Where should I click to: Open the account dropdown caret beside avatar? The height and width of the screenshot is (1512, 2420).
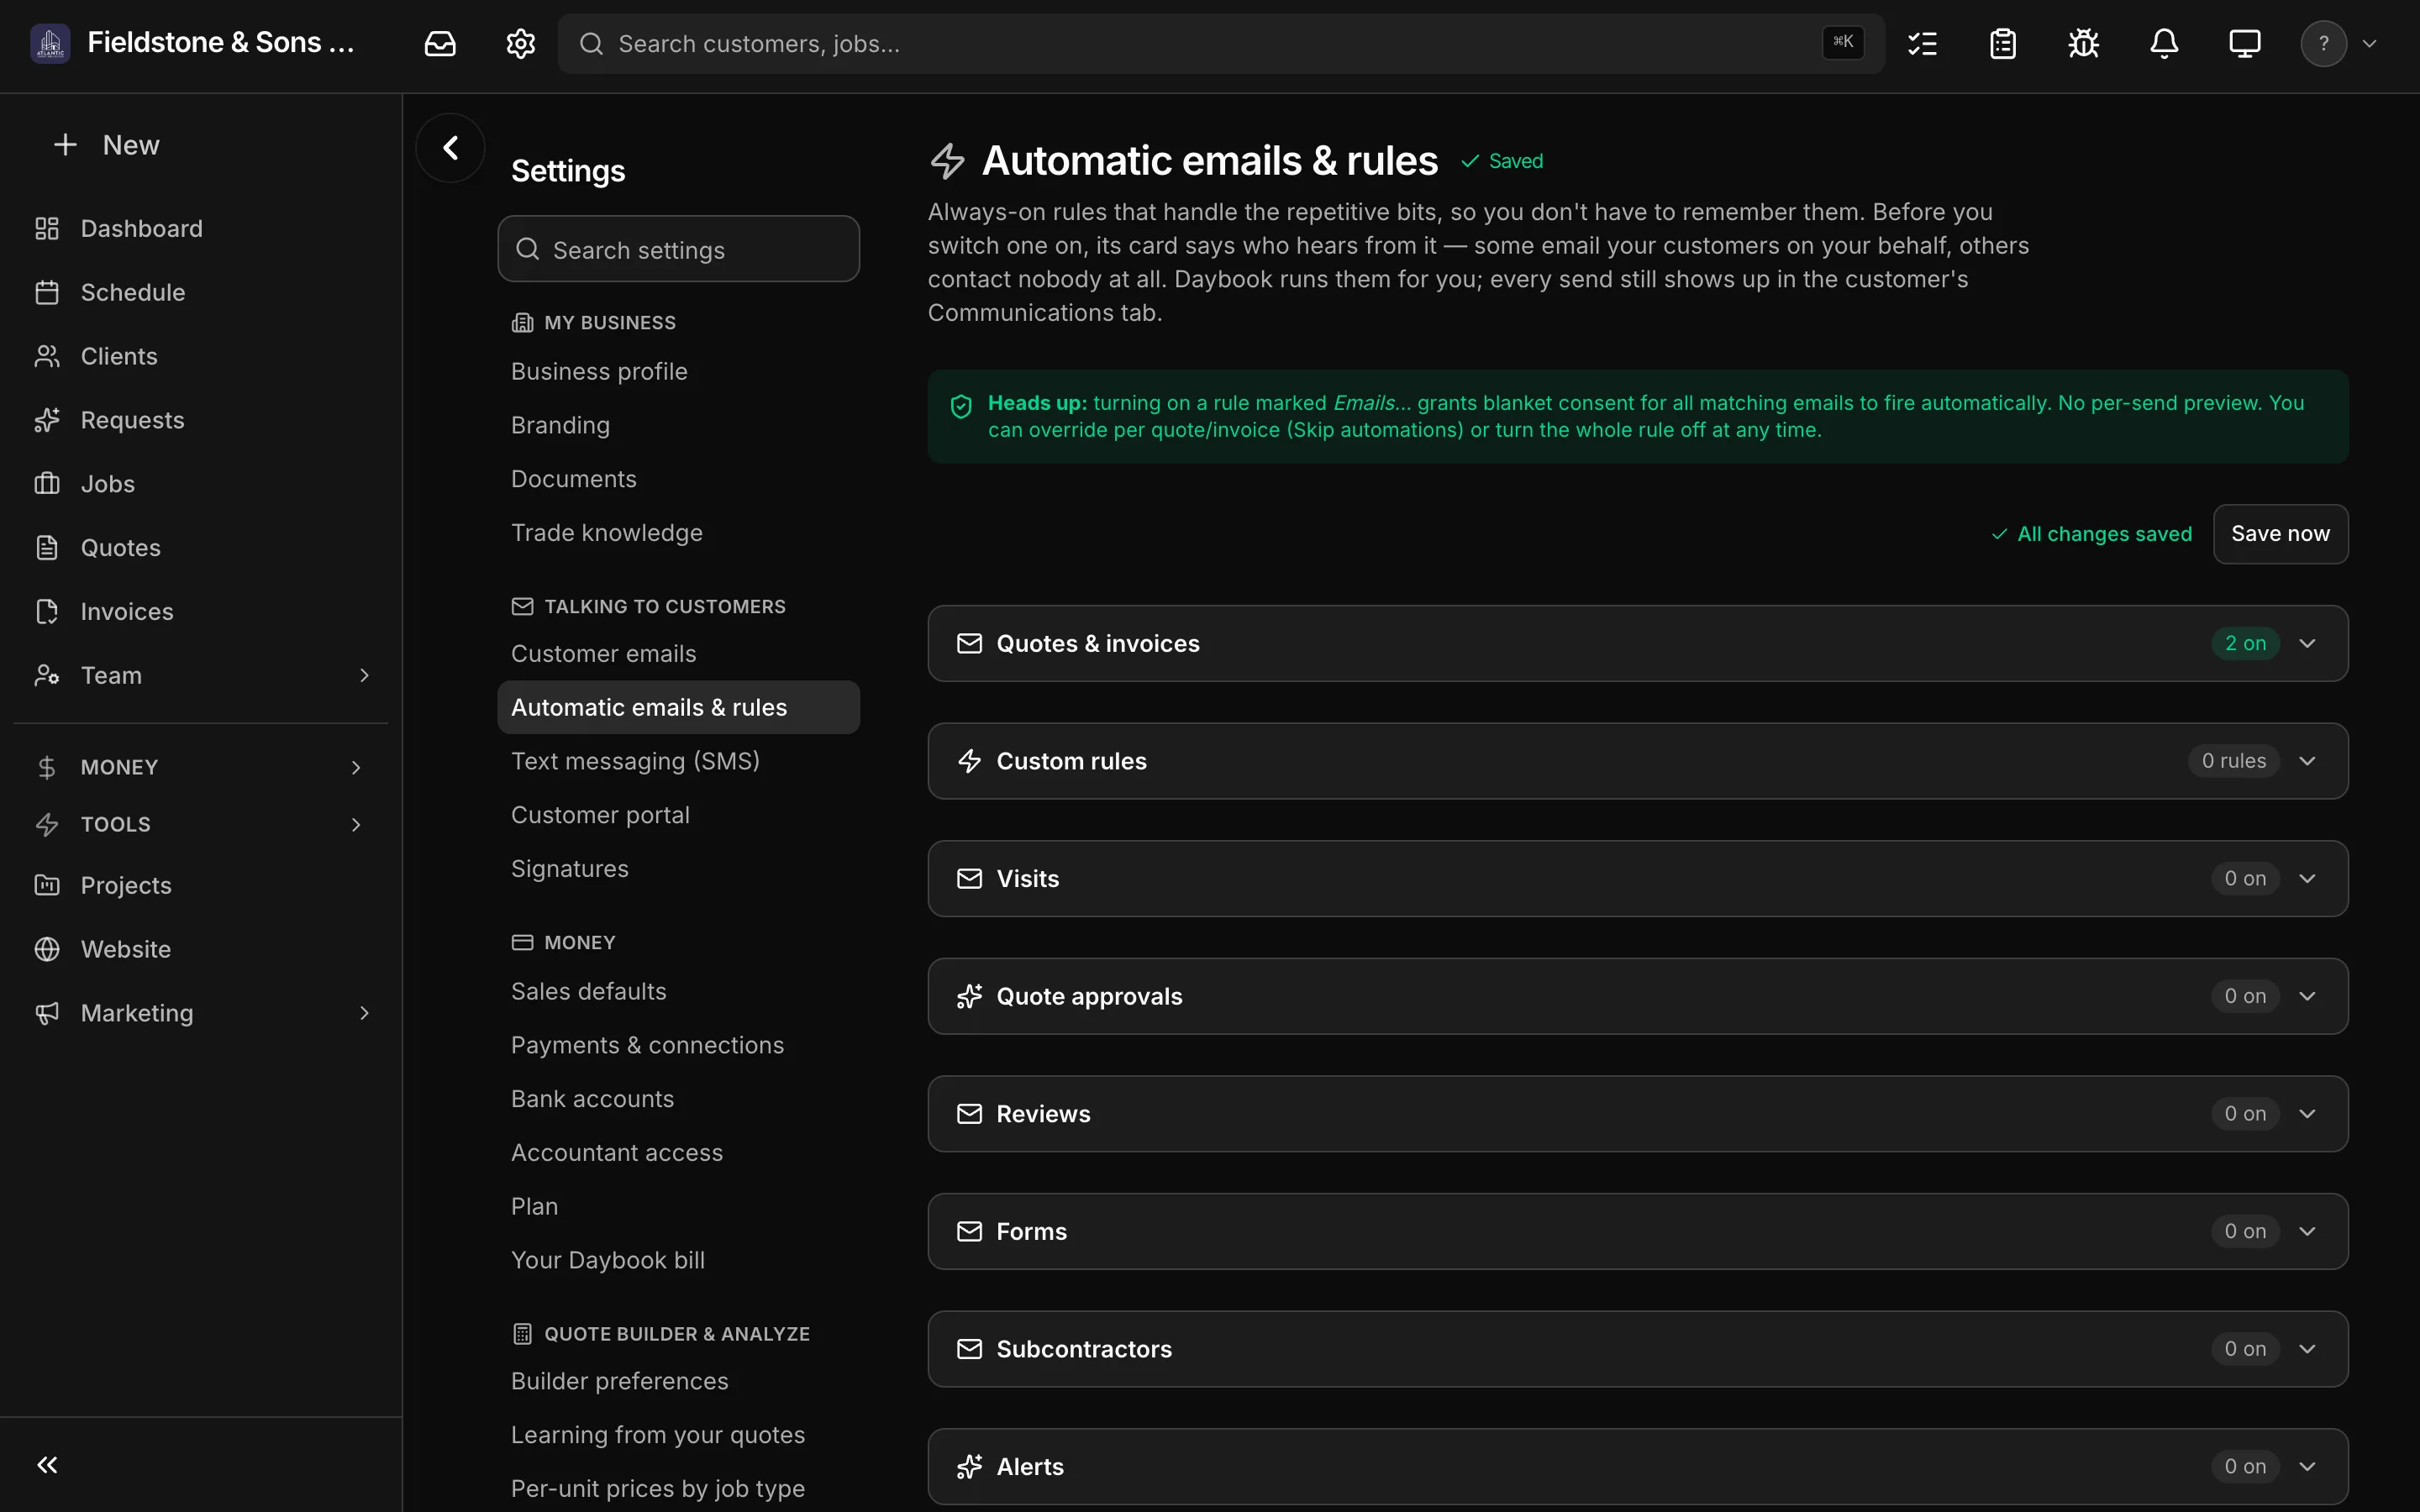coord(2369,44)
